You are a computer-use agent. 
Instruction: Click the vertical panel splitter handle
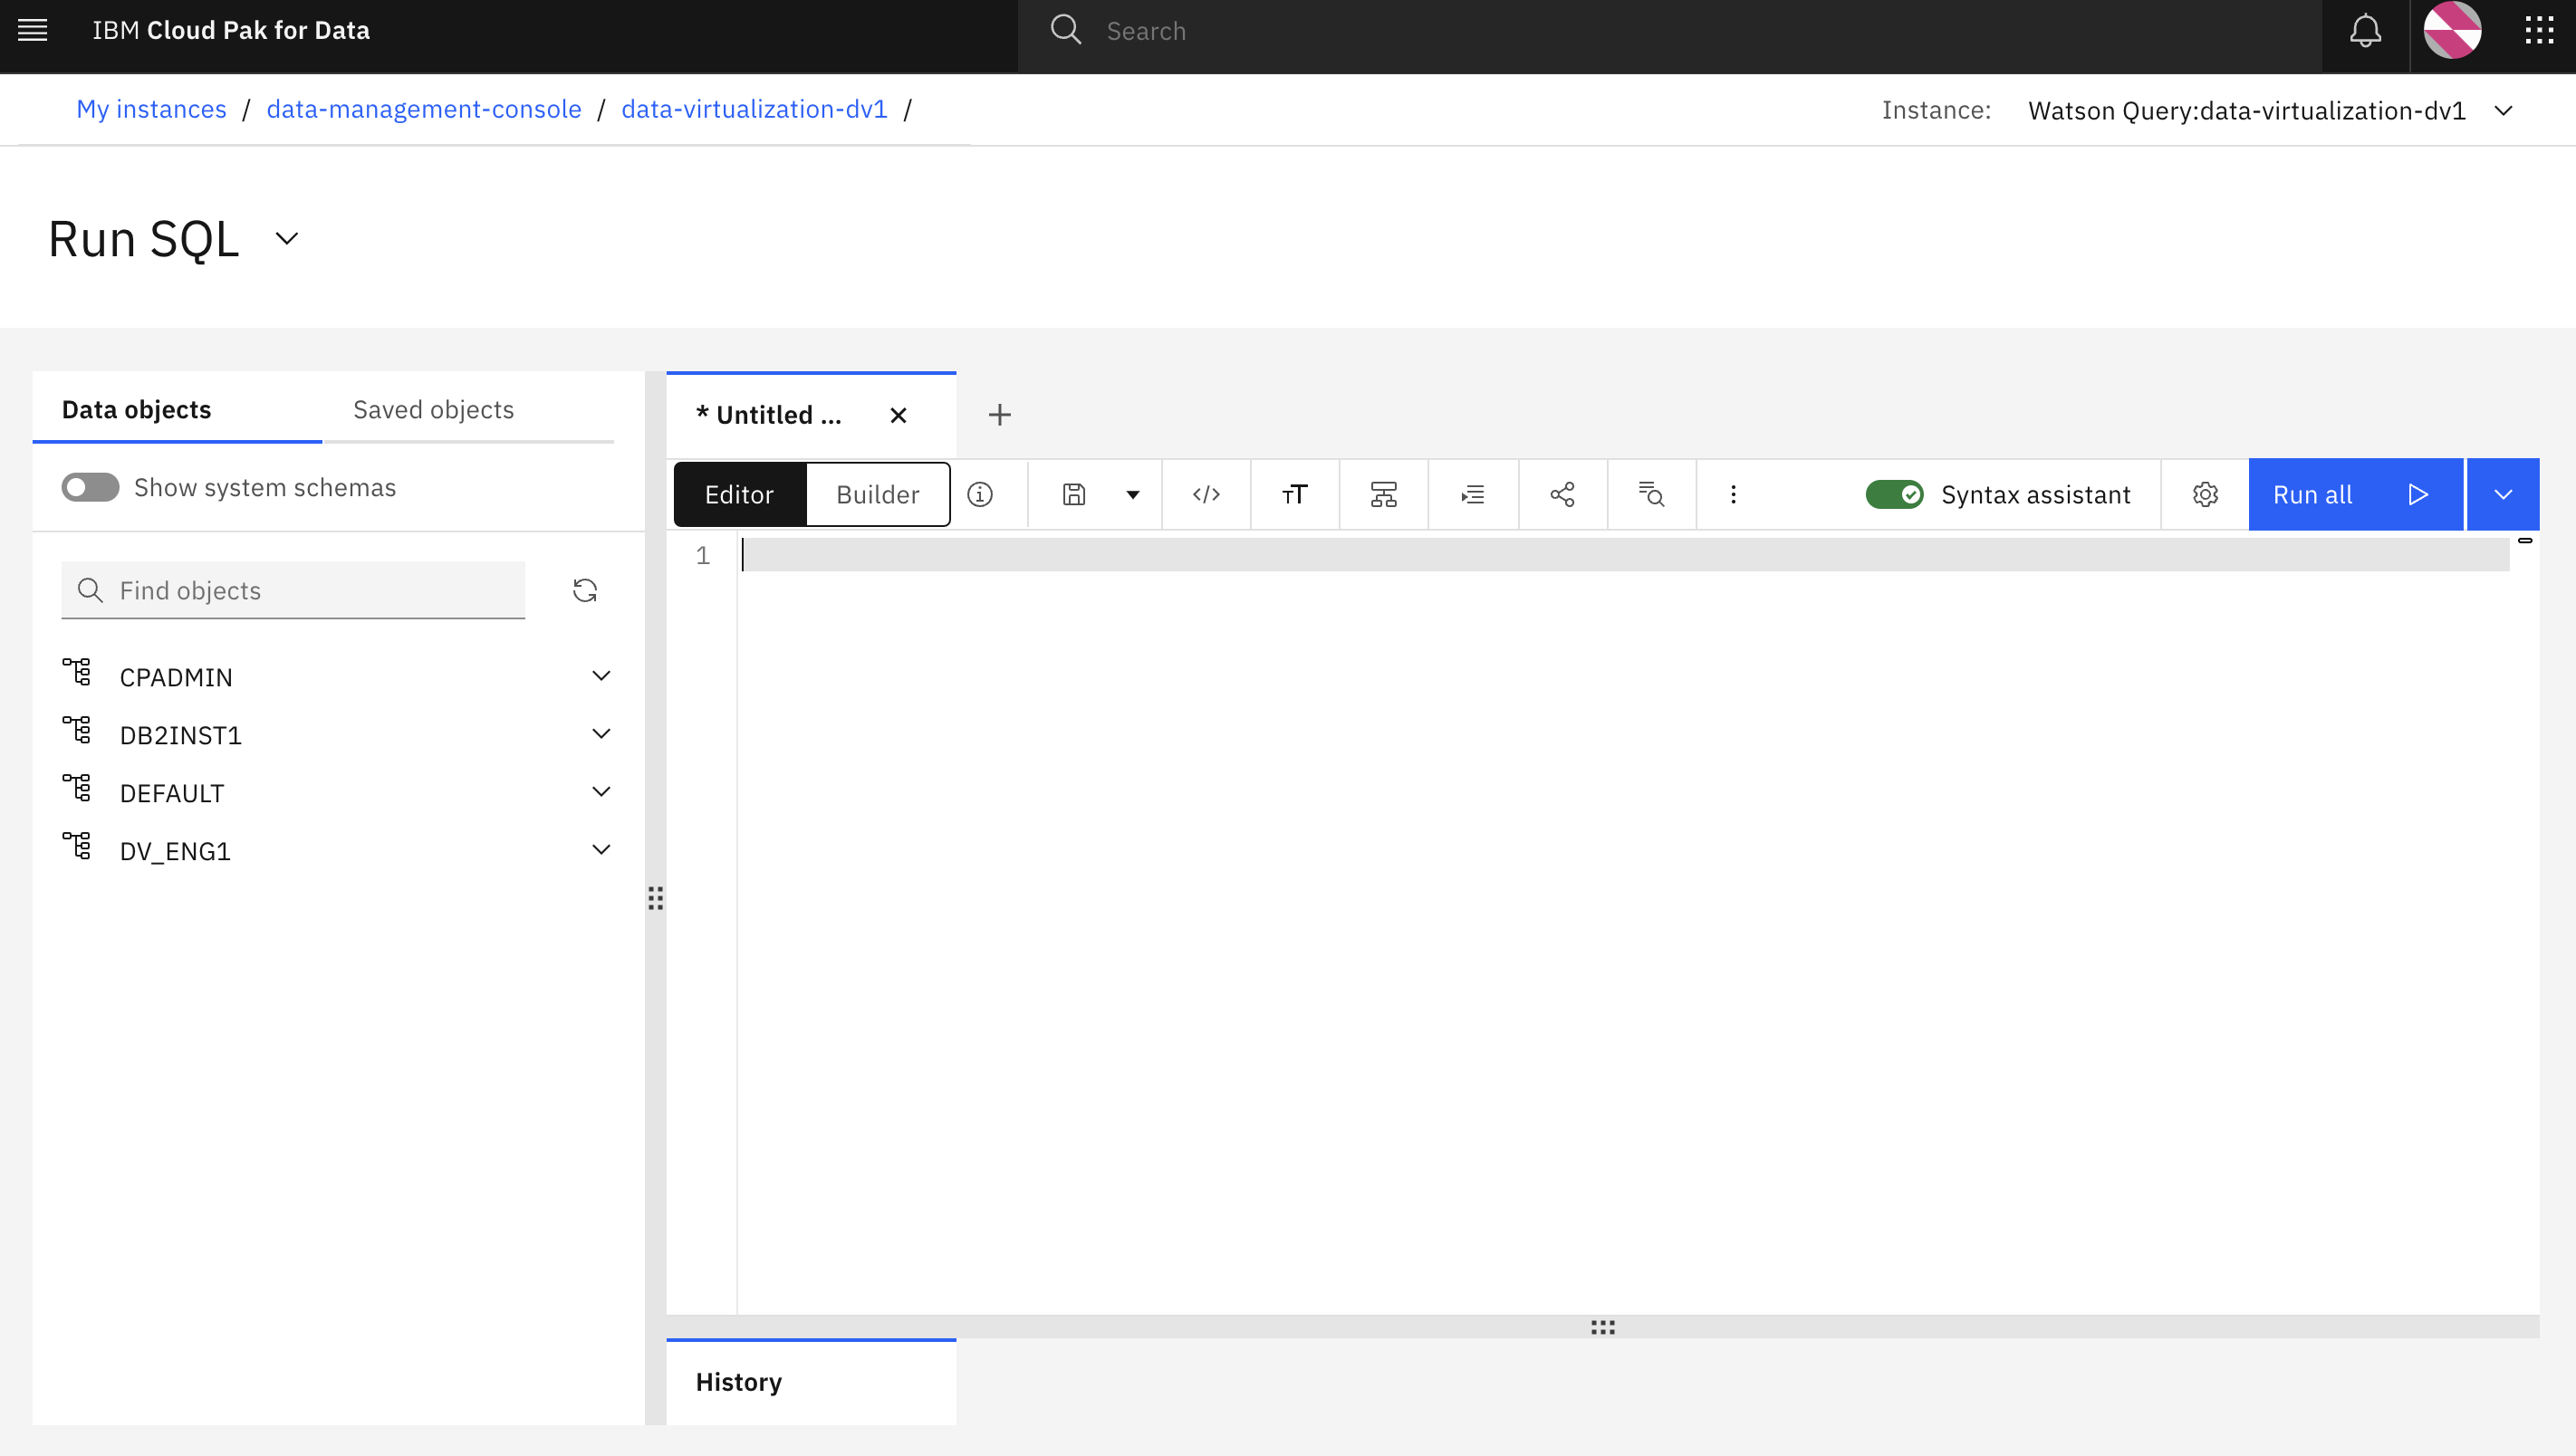click(x=655, y=898)
